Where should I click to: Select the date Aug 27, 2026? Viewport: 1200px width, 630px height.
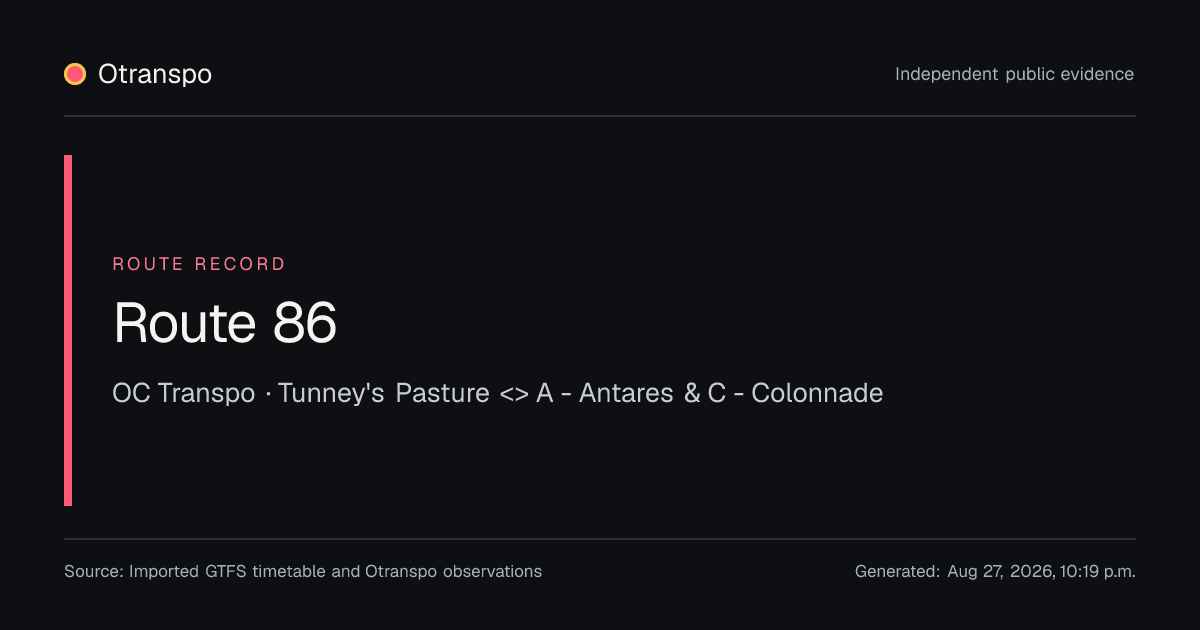tap(999, 572)
